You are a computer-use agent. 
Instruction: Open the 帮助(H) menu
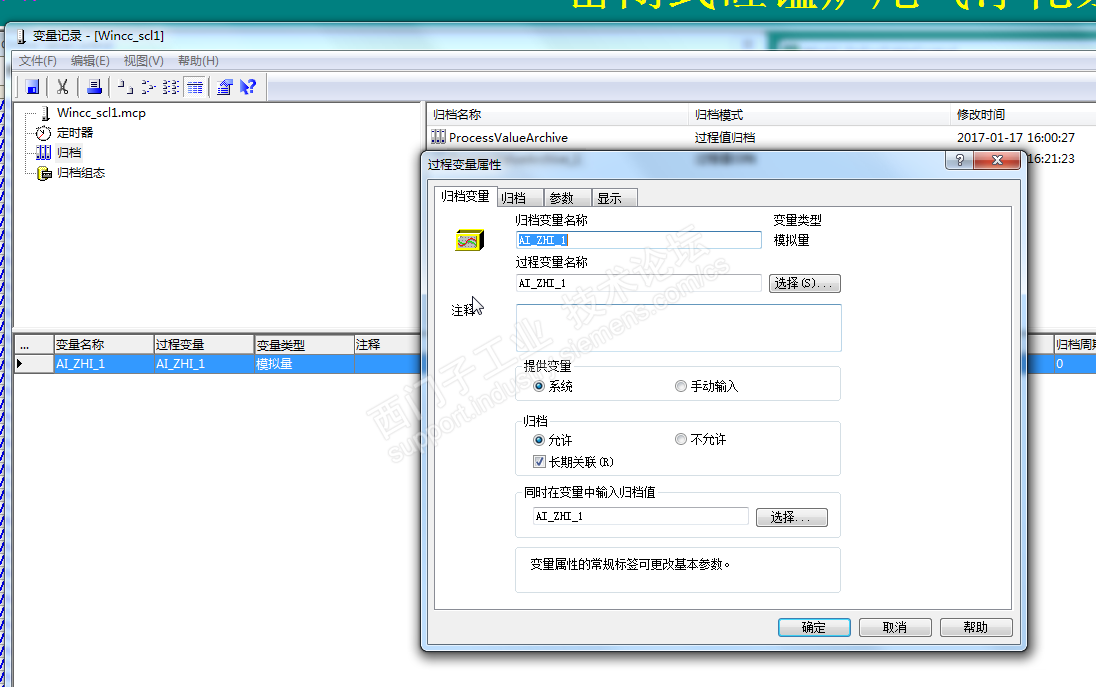coord(198,61)
